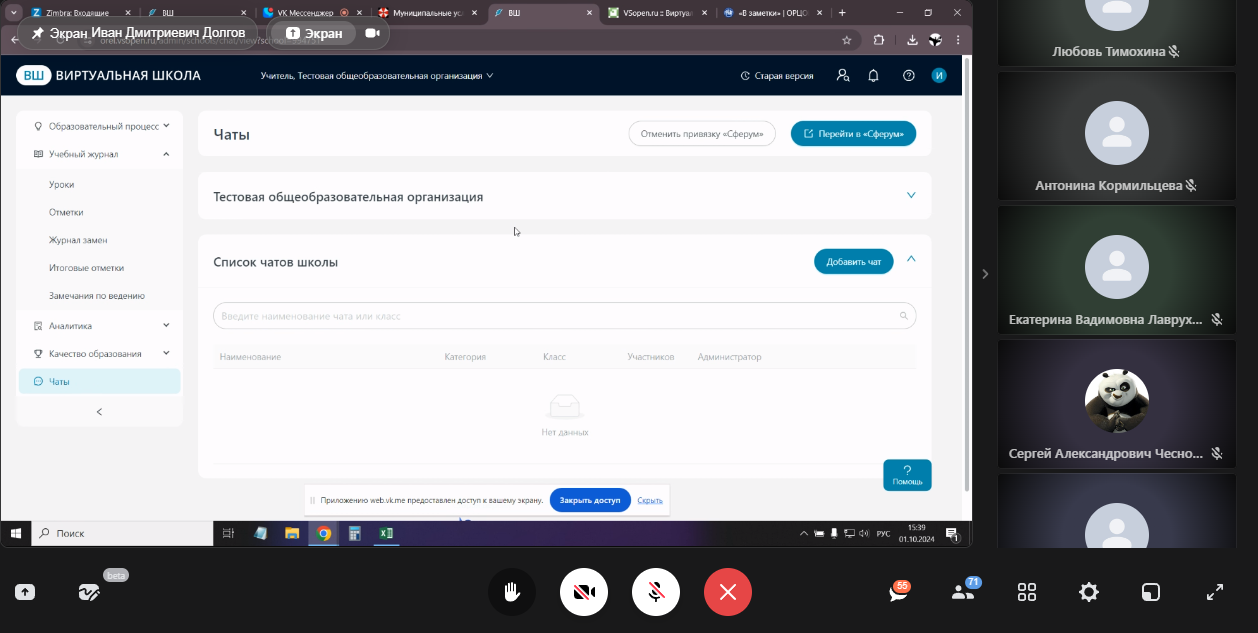Click the chat name search field
The height and width of the screenshot is (633, 1258).
point(556,316)
